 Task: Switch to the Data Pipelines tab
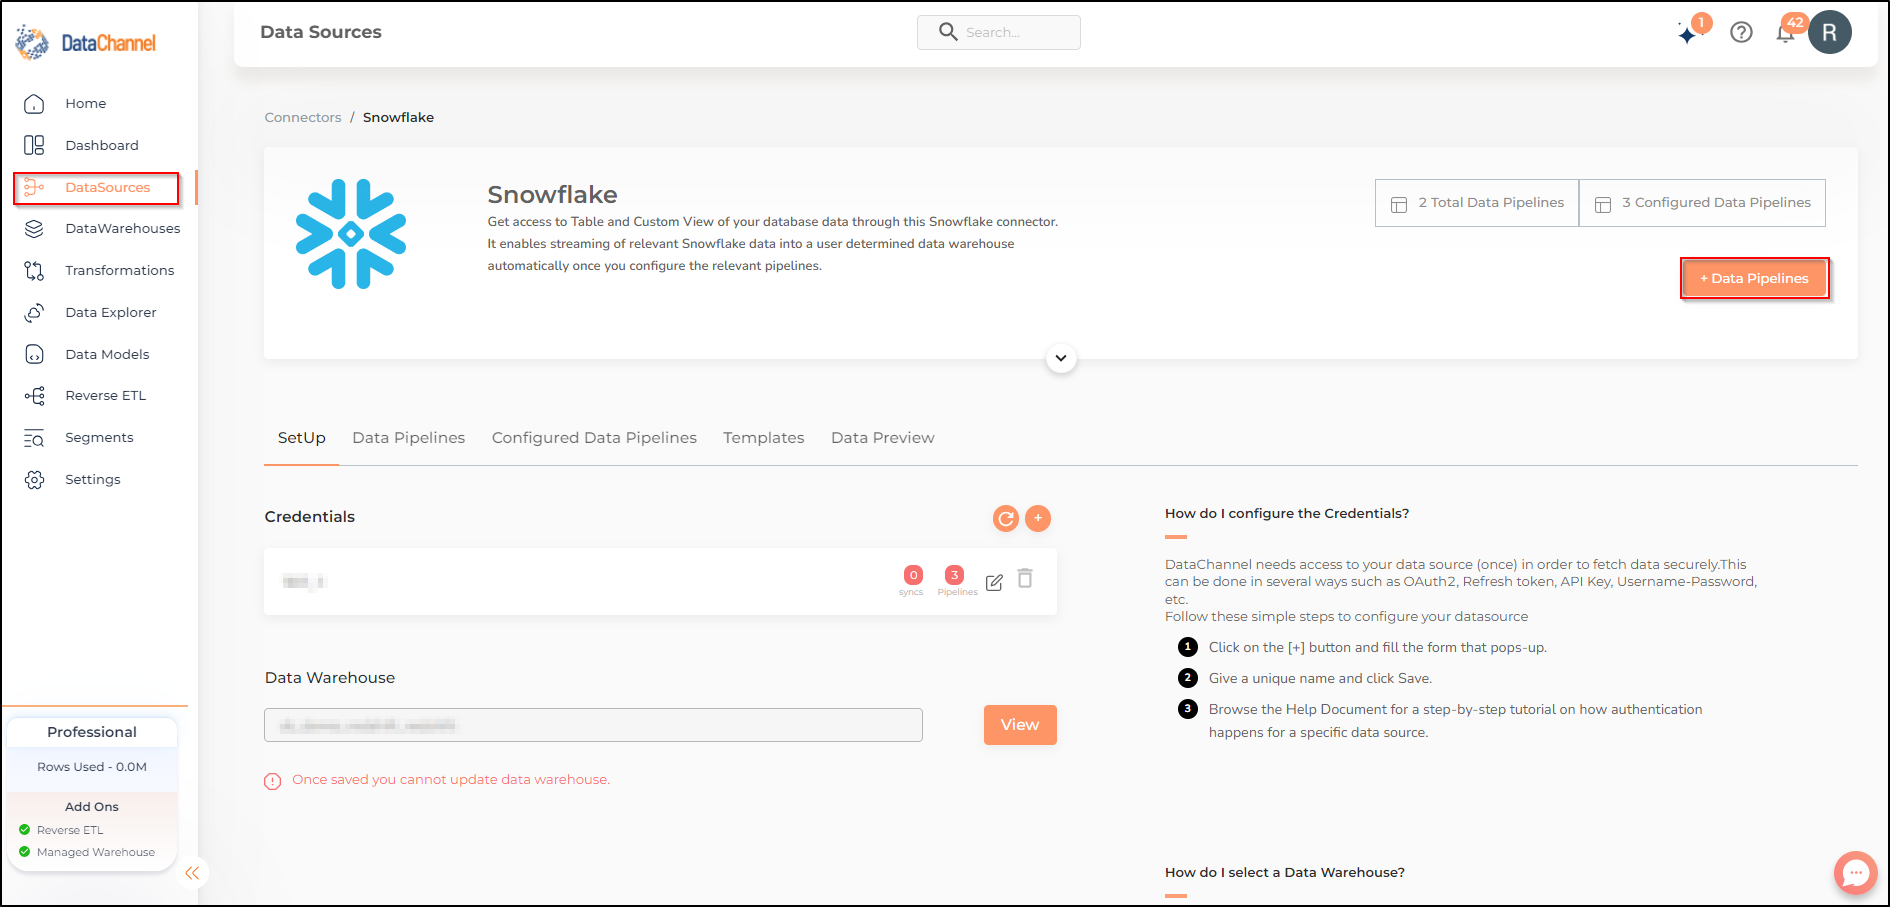pos(409,438)
